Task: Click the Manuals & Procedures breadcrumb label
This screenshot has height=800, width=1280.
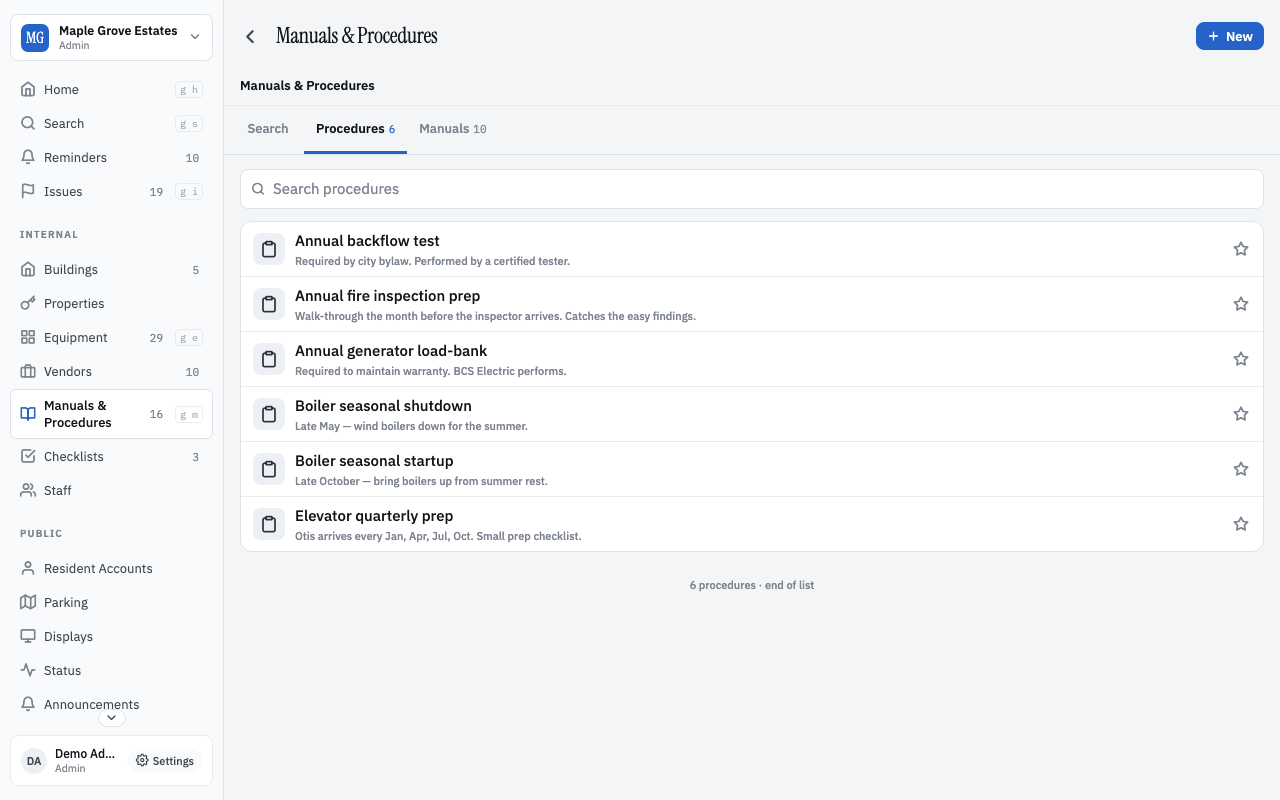Action: click(x=307, y=86)
